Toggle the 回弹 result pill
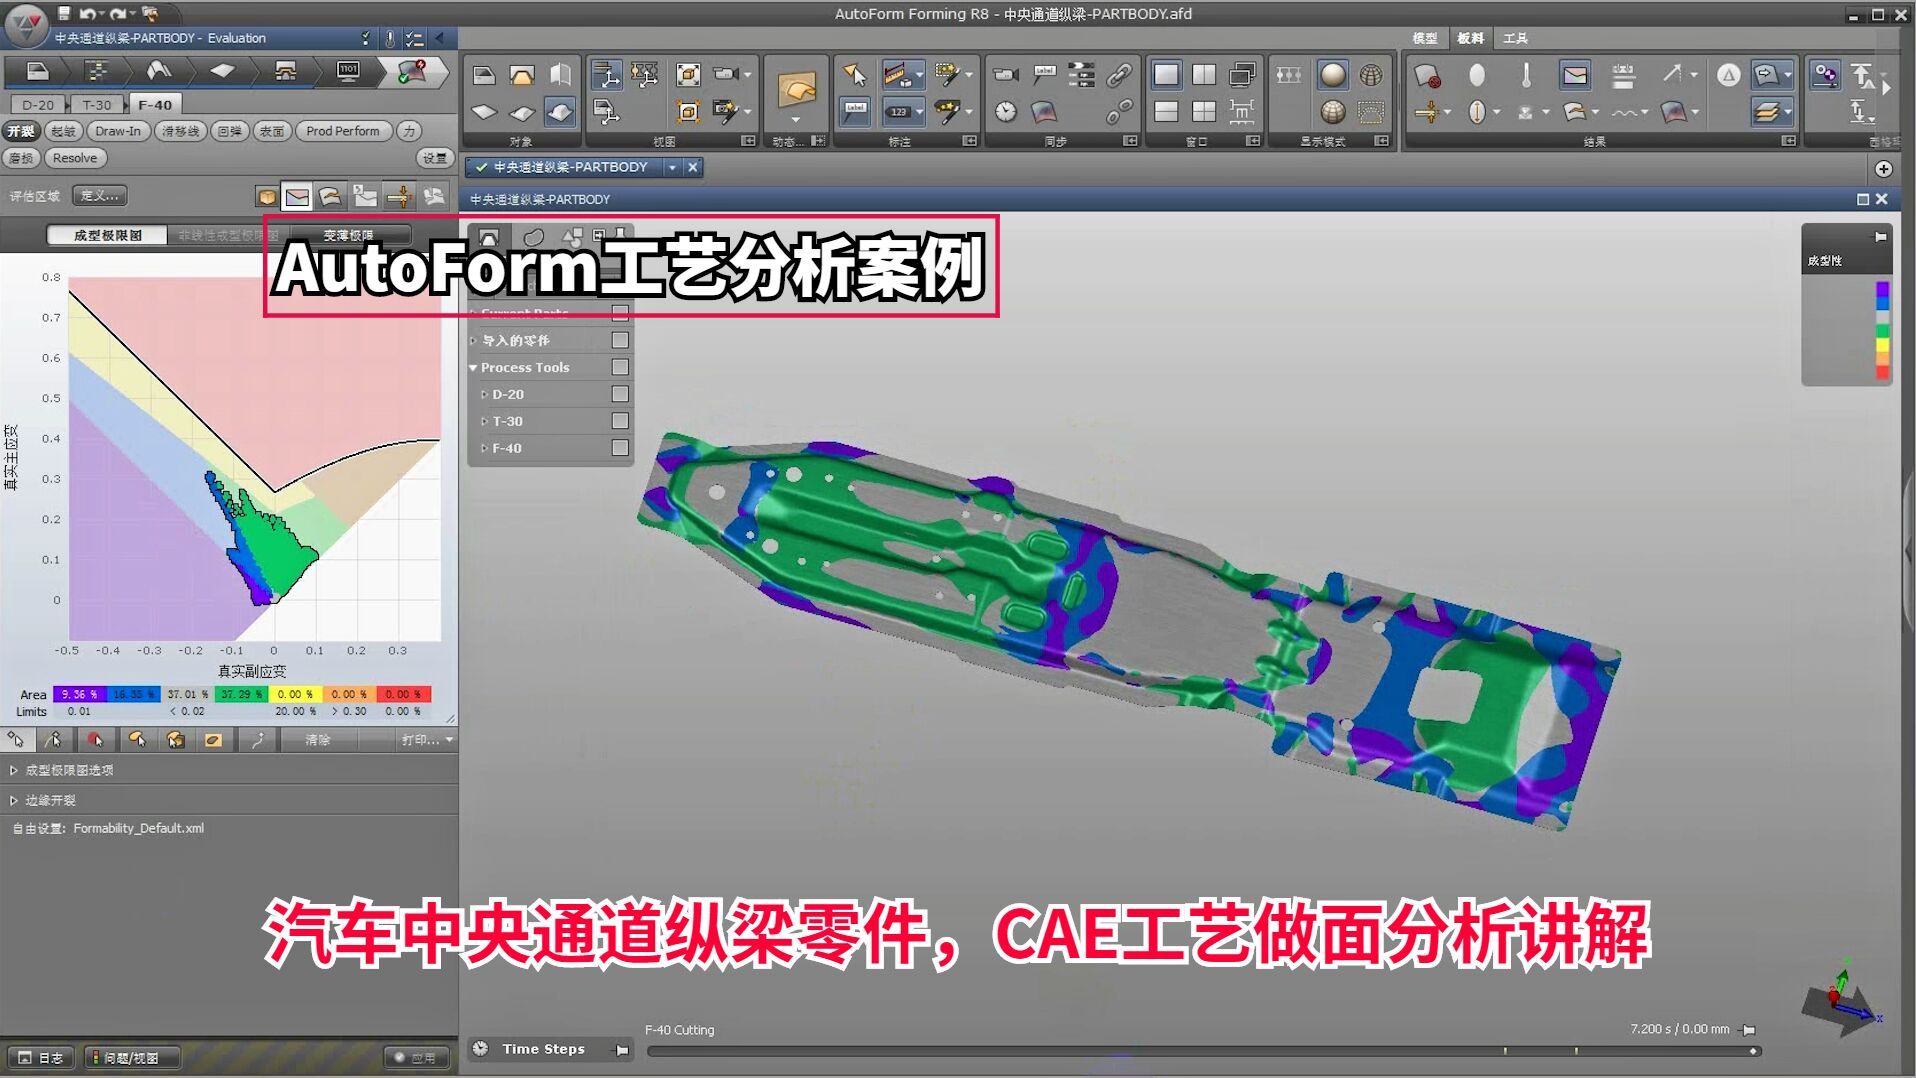The width and height of the screenshot is (1916, 1078). pos(229,131)
